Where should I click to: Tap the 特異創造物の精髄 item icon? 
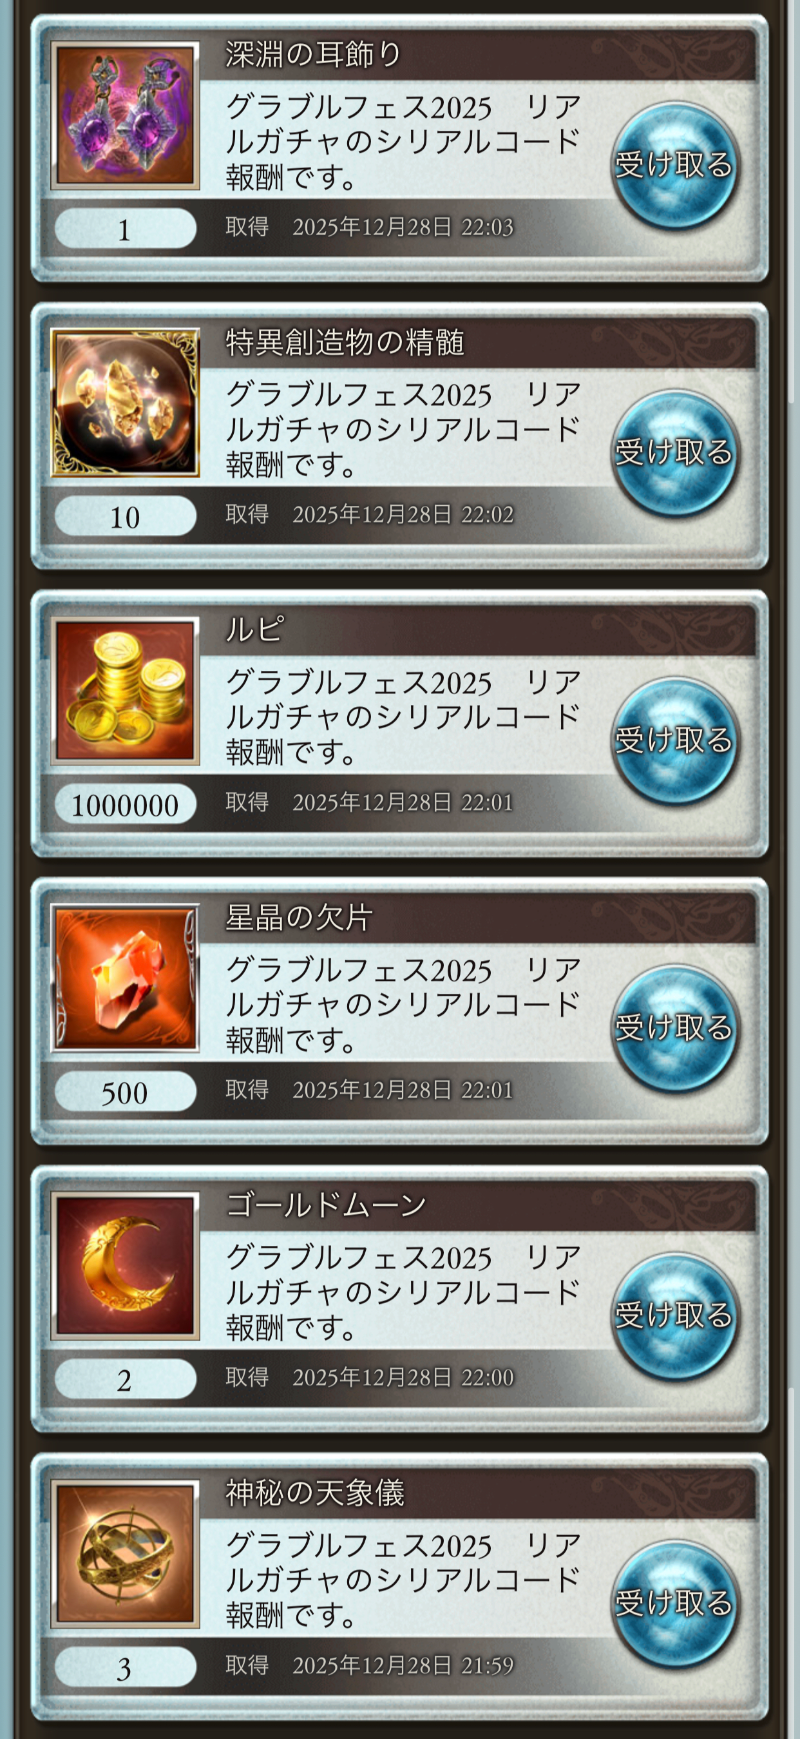(125, 403)
